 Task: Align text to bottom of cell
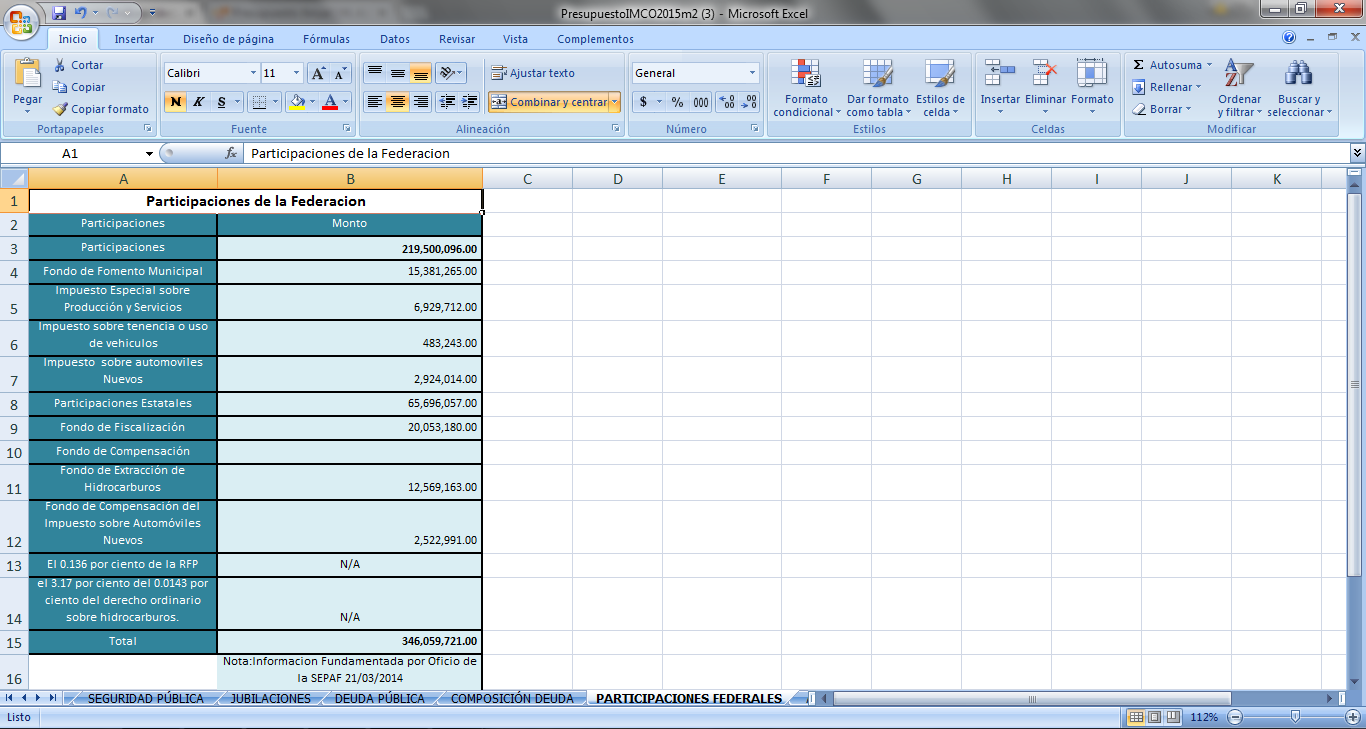pyautogui.click(x=420, y=73)
